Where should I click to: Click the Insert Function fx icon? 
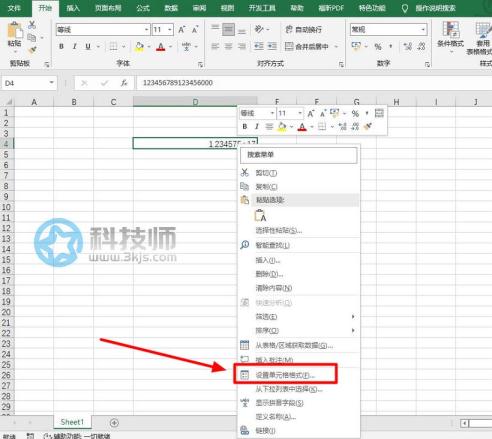124,83
